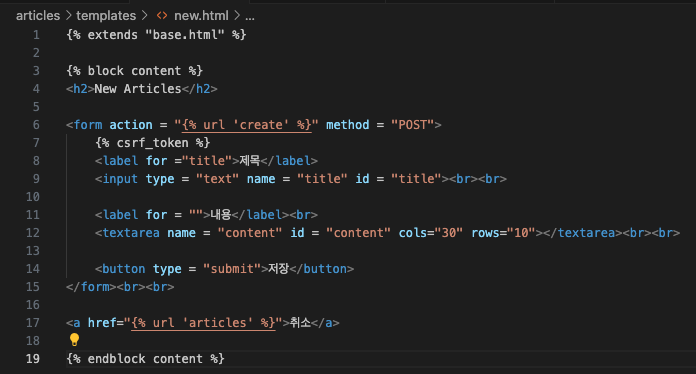Click the '{% block content %}' tag
This screenshot has height=374, width=696.
(134, 71)
